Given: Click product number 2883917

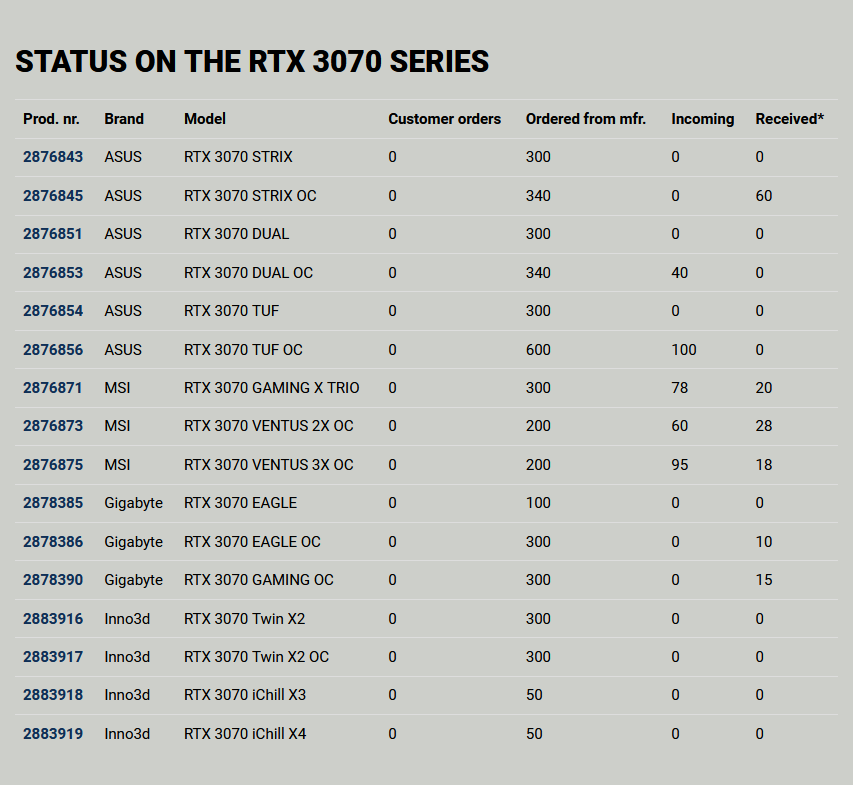Looking at the screenshot, I should (x=53, y=657).
